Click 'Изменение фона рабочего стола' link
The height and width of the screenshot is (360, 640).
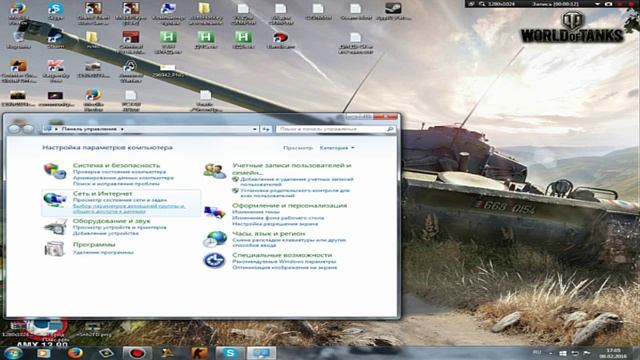pyautogui.click(x=278, y=218)
